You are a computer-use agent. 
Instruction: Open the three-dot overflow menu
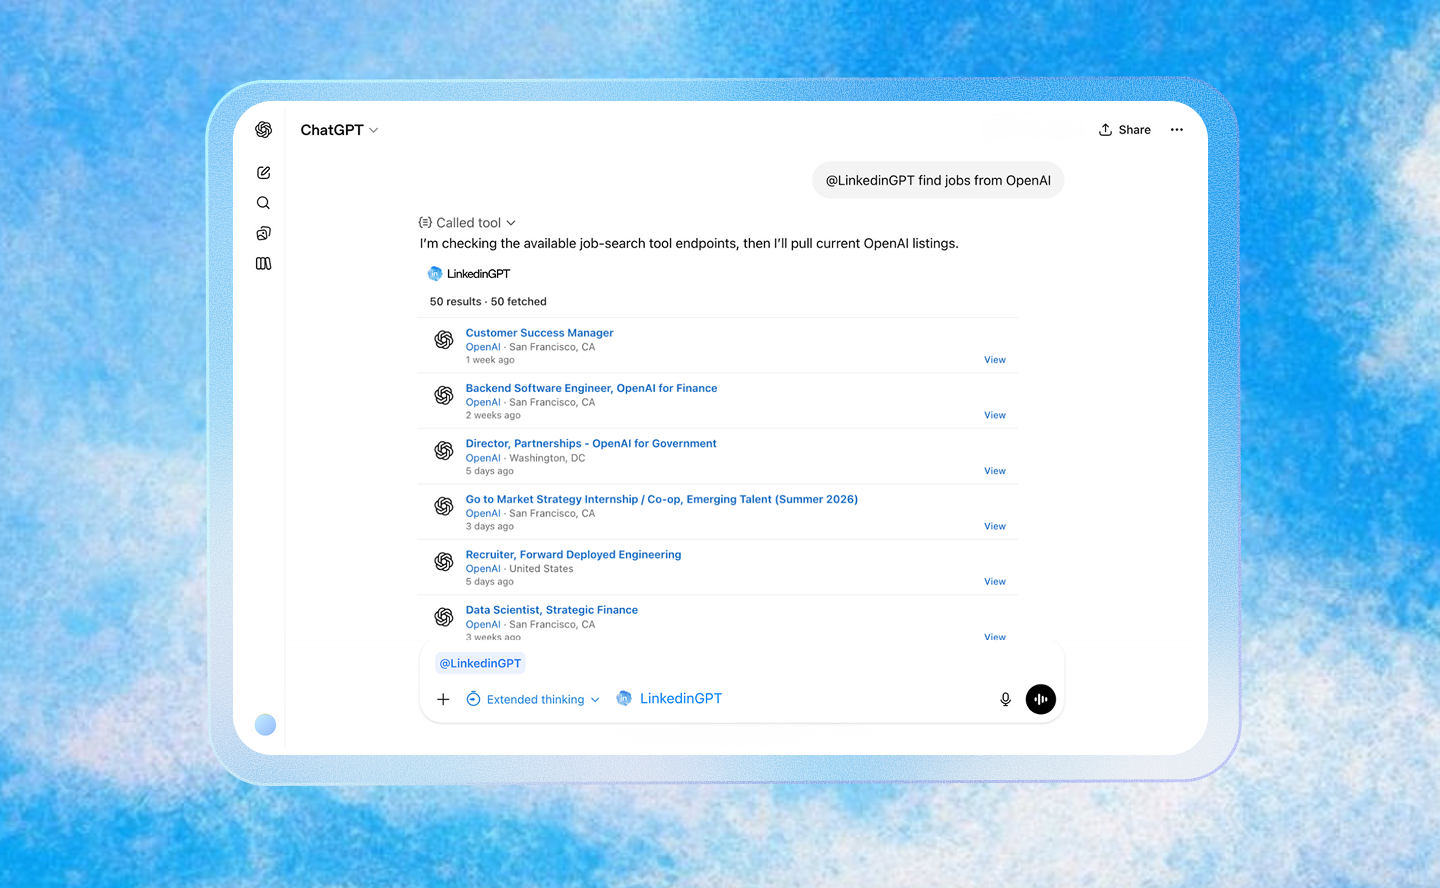(1176, 129)
